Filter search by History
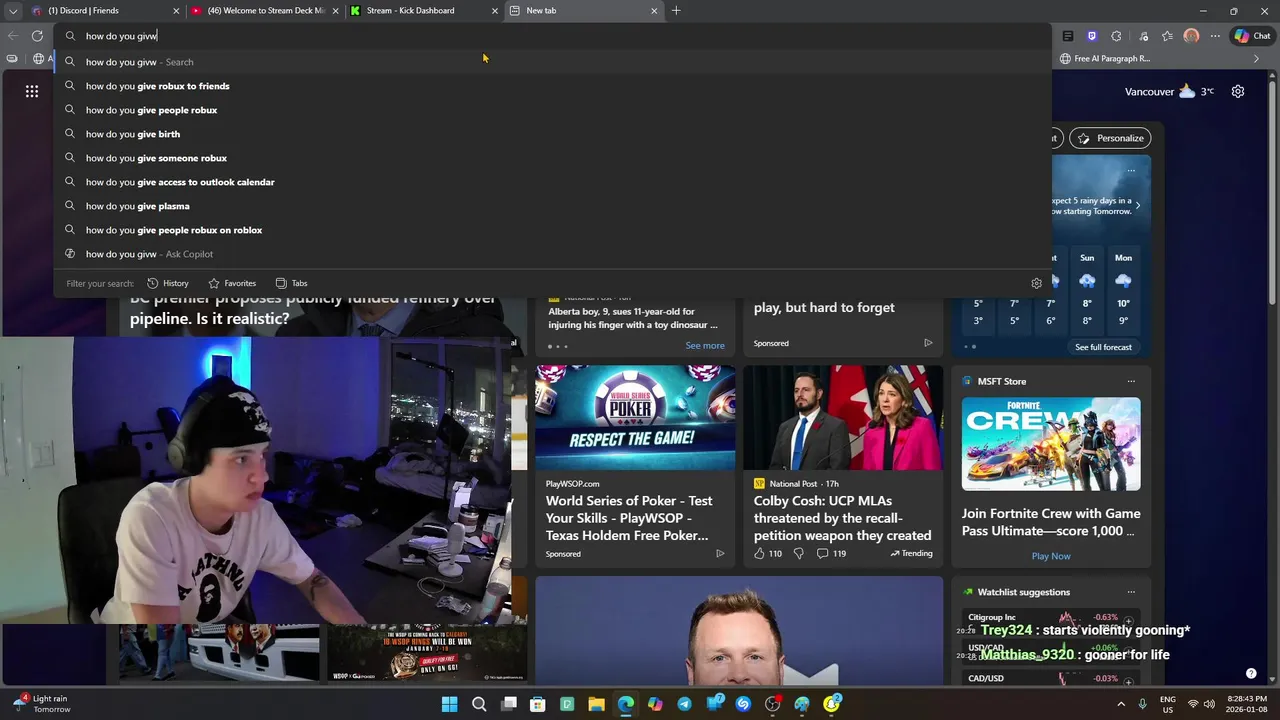 [168, 283]
